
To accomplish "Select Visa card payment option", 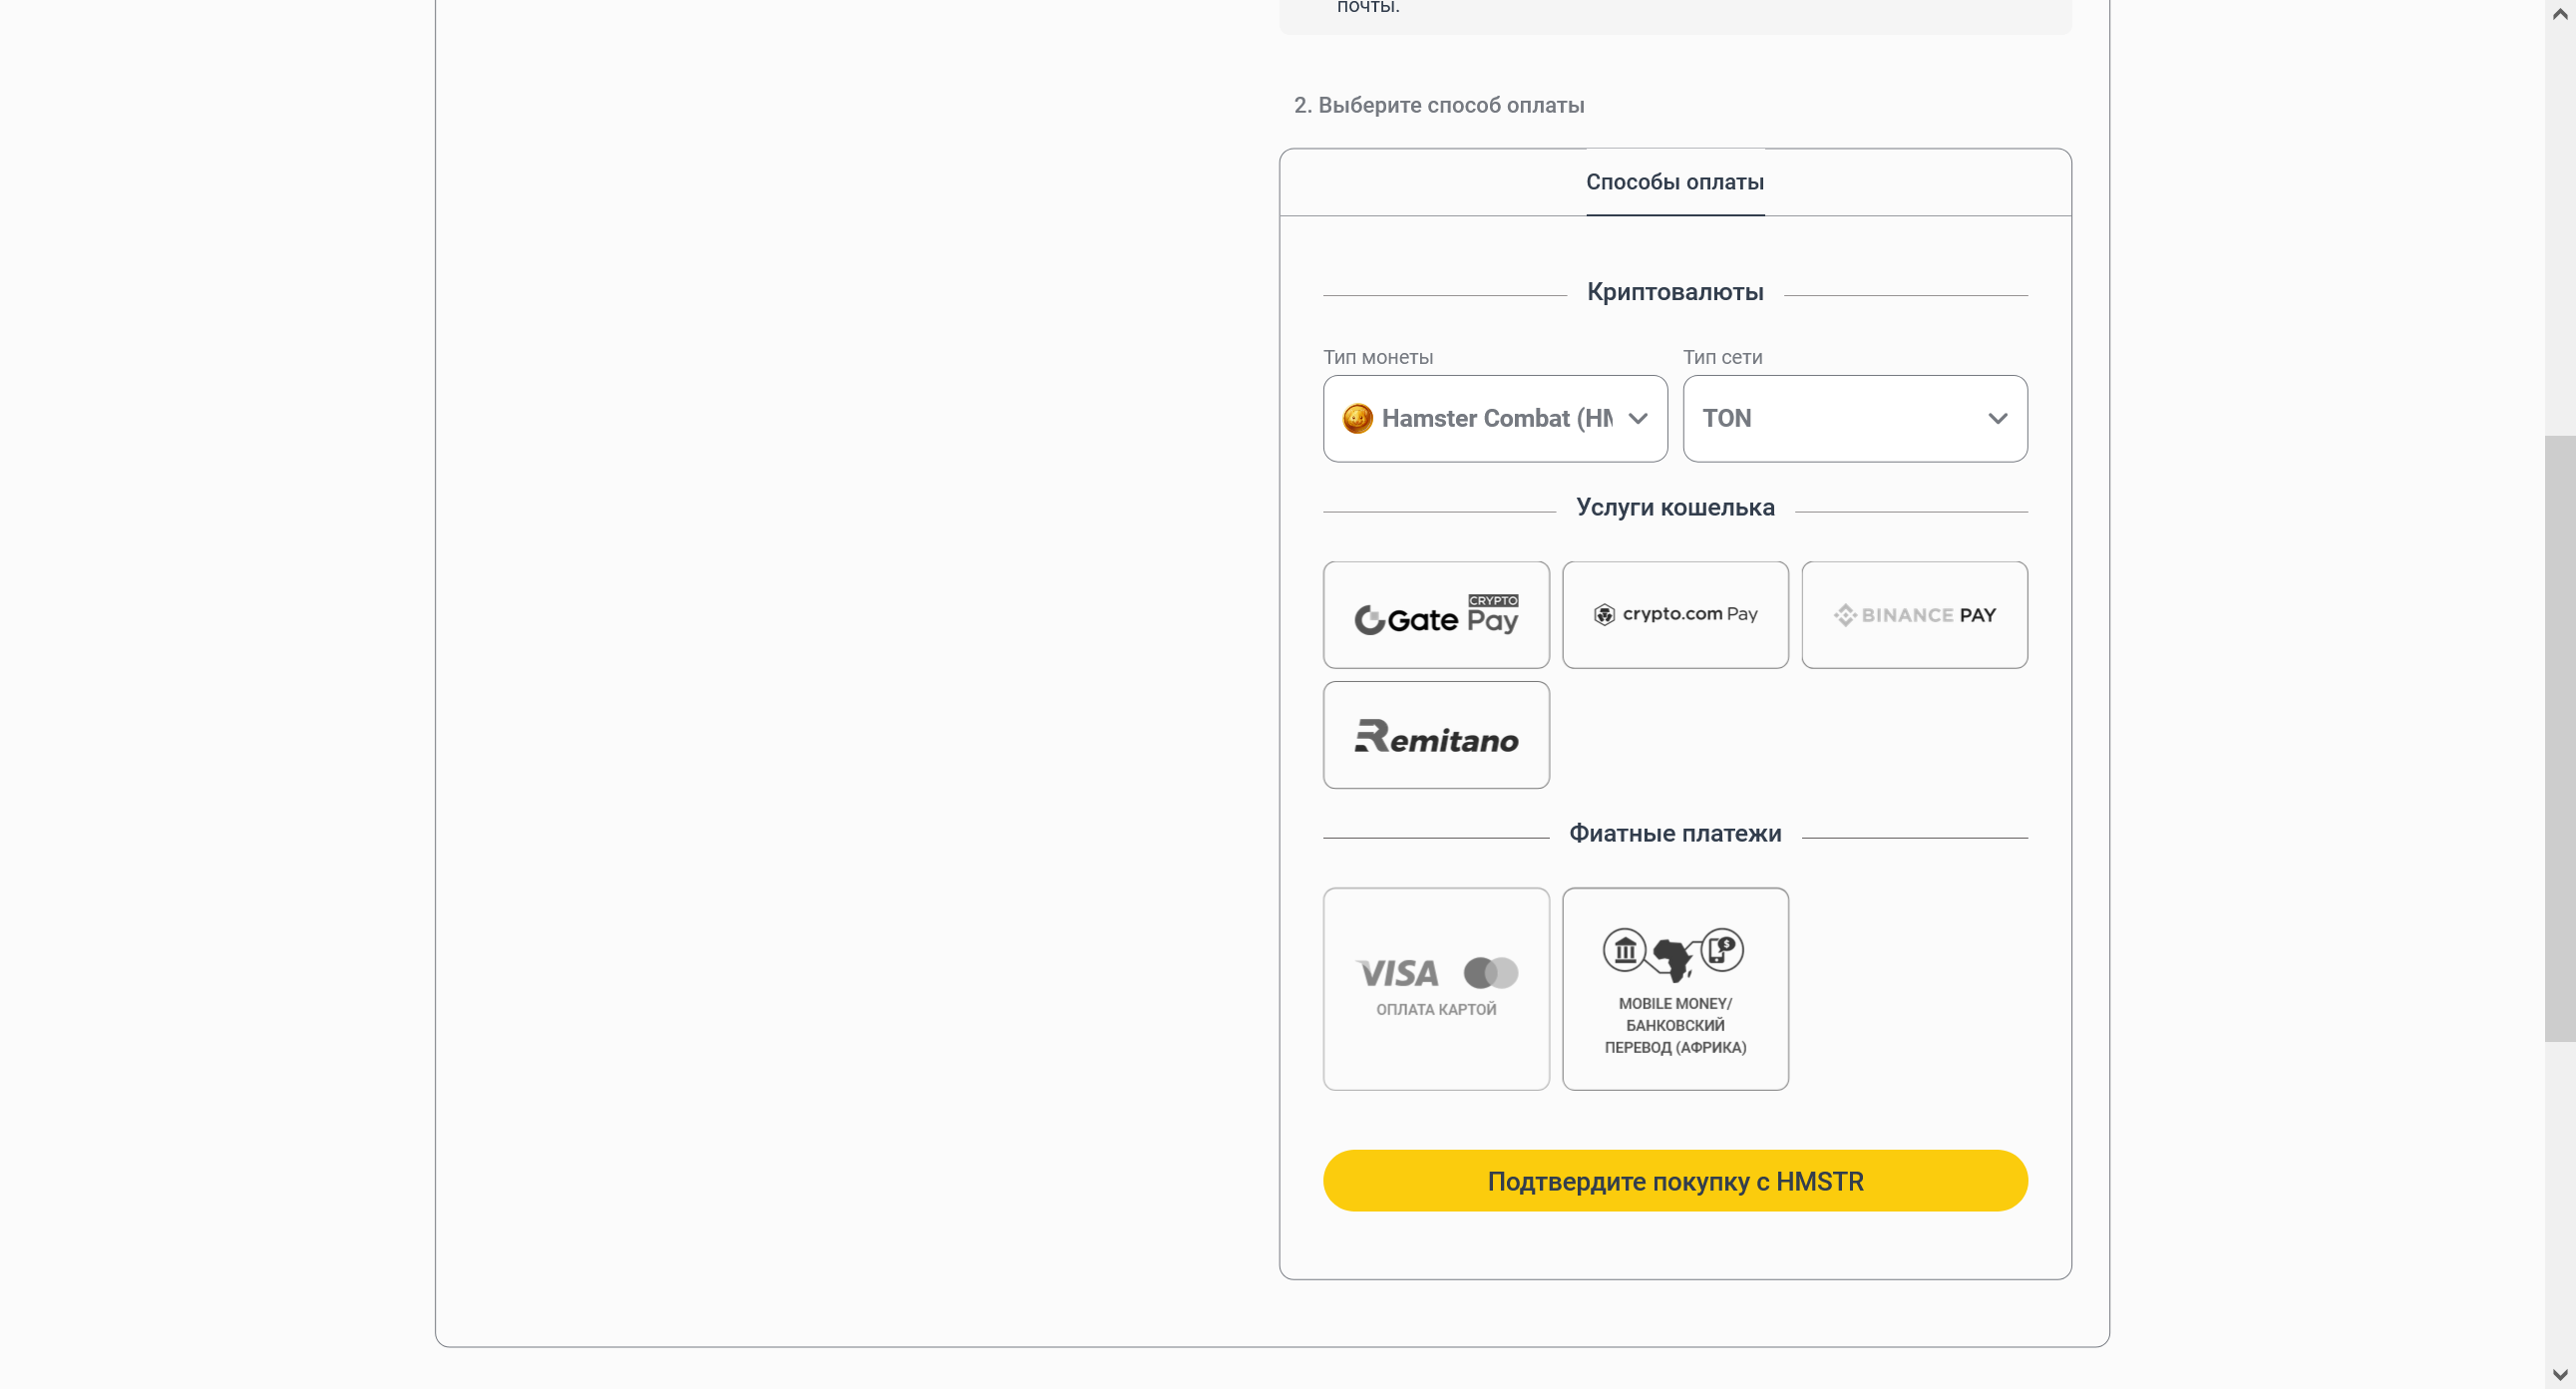I will [x=1435, y=988].
